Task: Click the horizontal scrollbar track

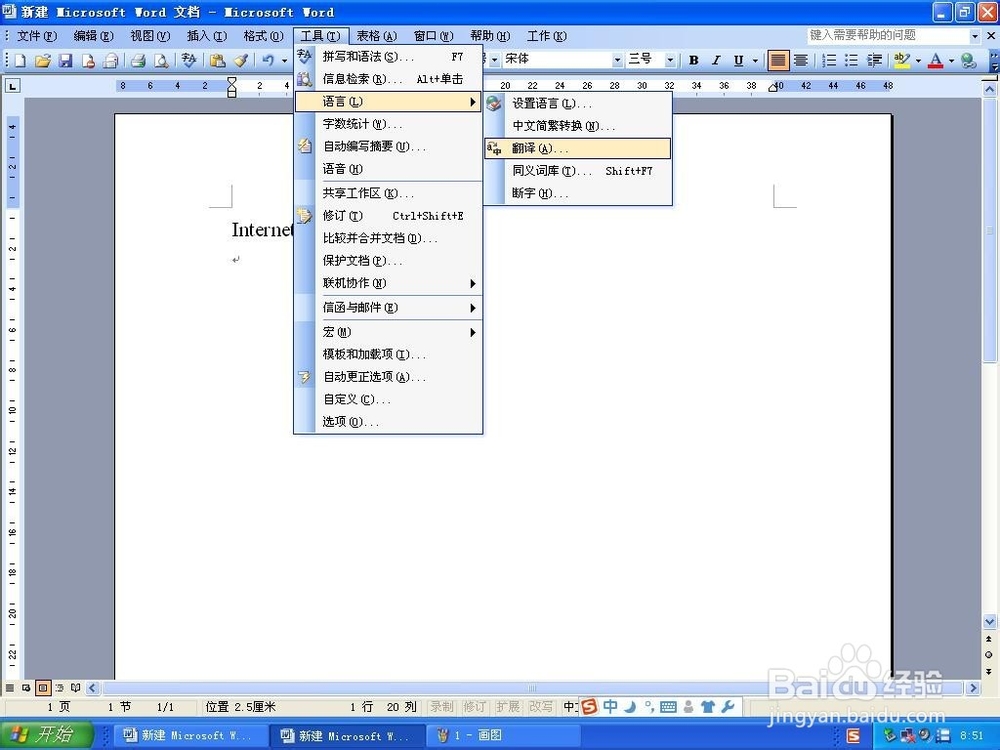Action: coord(533,688)
